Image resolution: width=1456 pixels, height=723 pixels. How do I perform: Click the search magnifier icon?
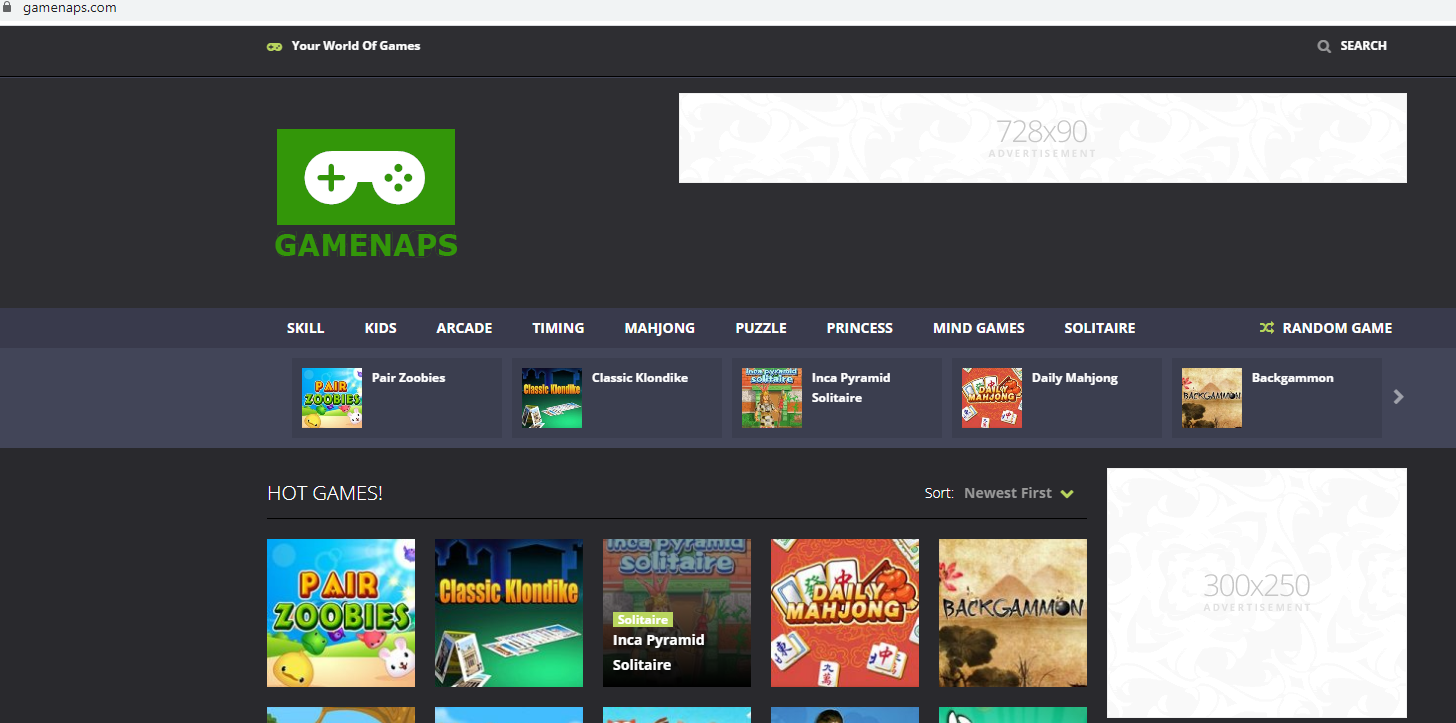click(x=1324, y=46)
